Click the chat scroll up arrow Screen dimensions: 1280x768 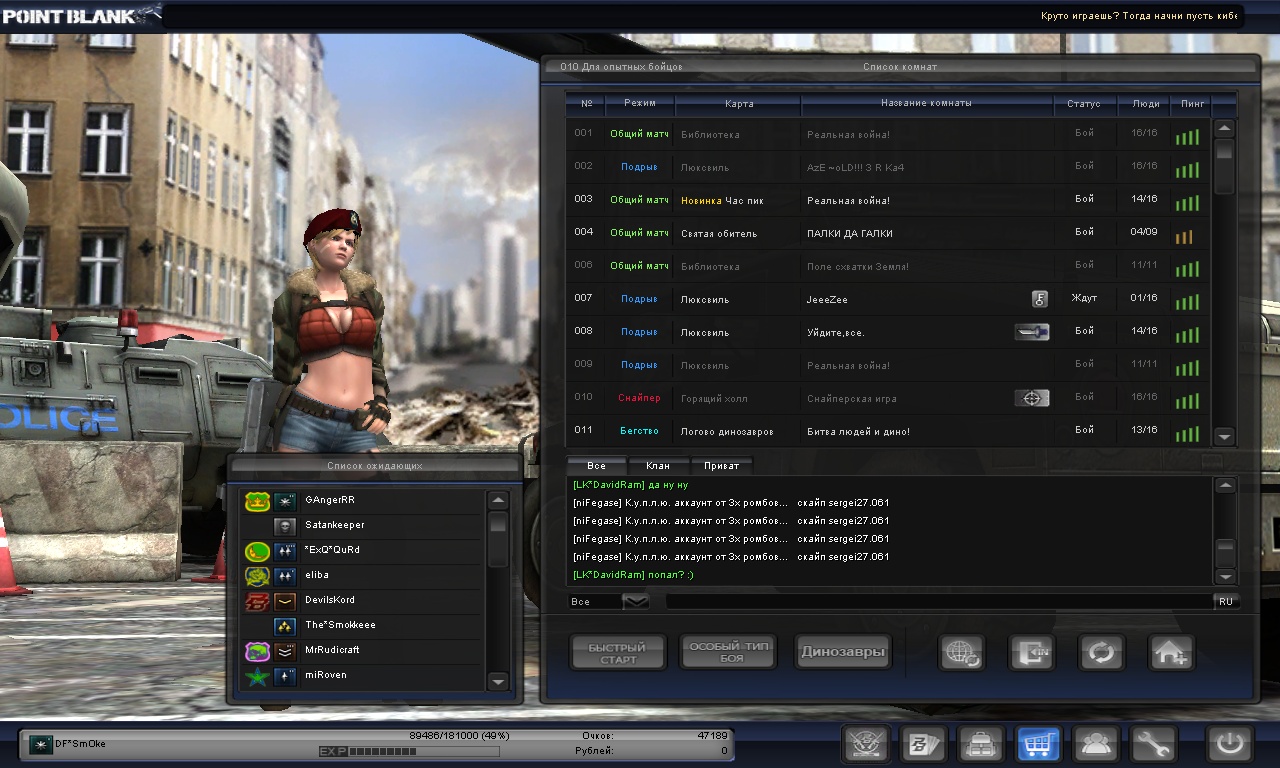[1225, 486]
